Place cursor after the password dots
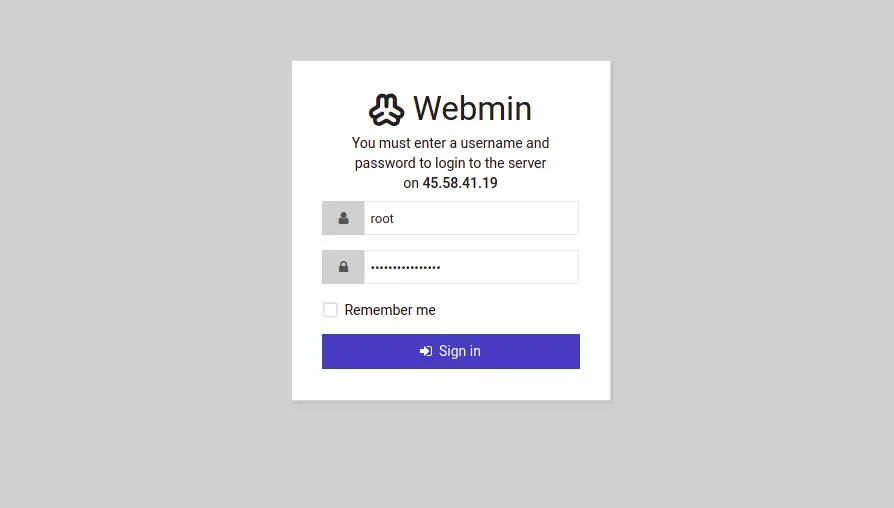This screenshot has height=508, width=894. 441,267
